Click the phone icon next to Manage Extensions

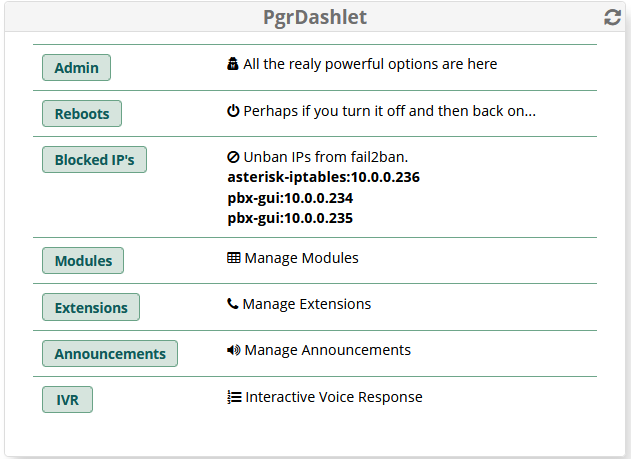pyautogui.click(x=233, y=304)
